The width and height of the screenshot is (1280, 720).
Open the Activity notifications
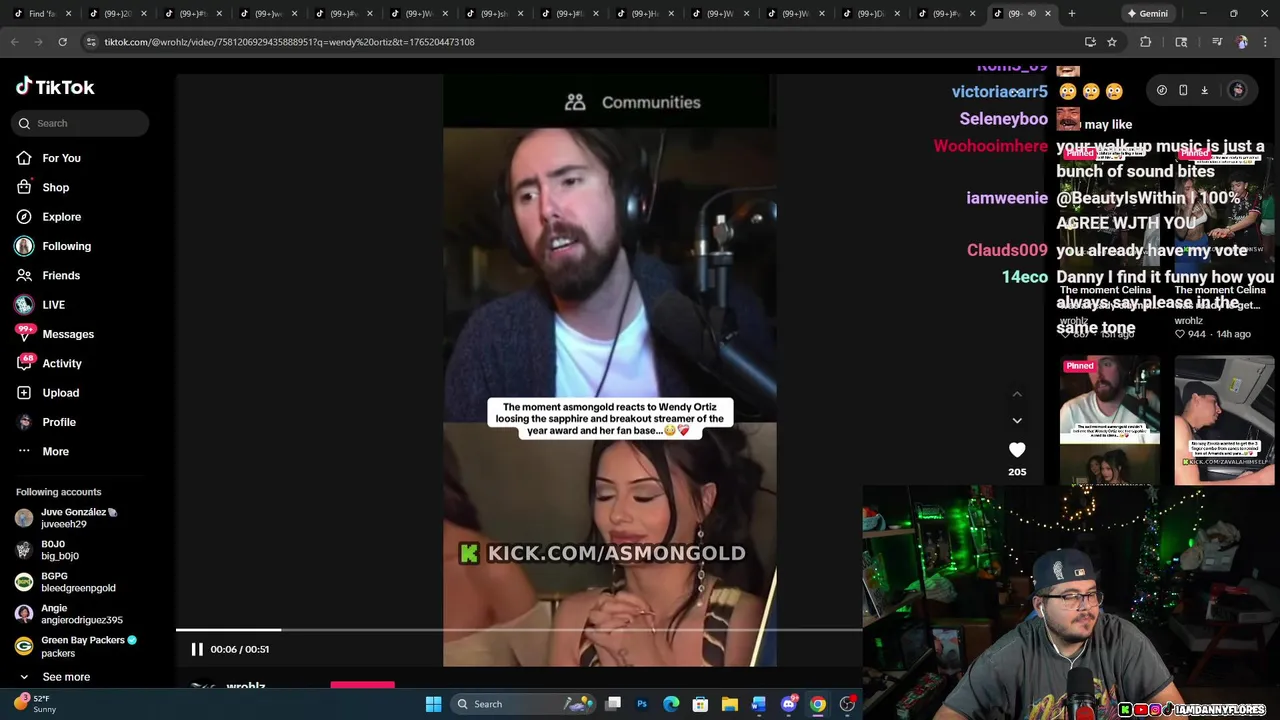click(x=61, y=363)
